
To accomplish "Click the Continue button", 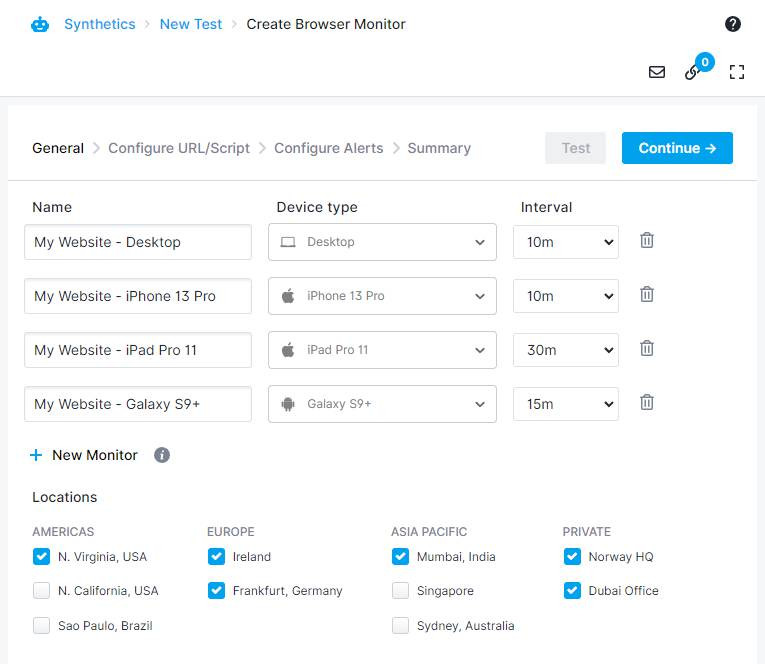I will point(677,148).
